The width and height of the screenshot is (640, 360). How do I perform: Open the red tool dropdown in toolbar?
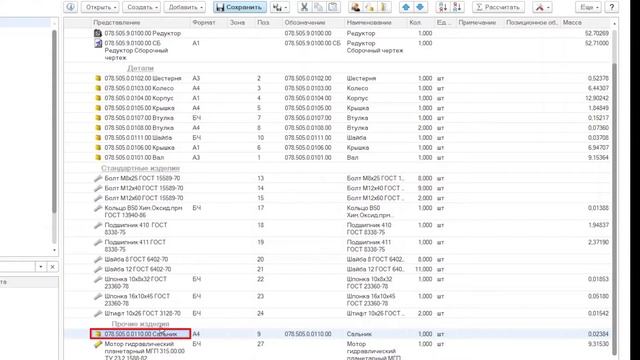[543, 7]
